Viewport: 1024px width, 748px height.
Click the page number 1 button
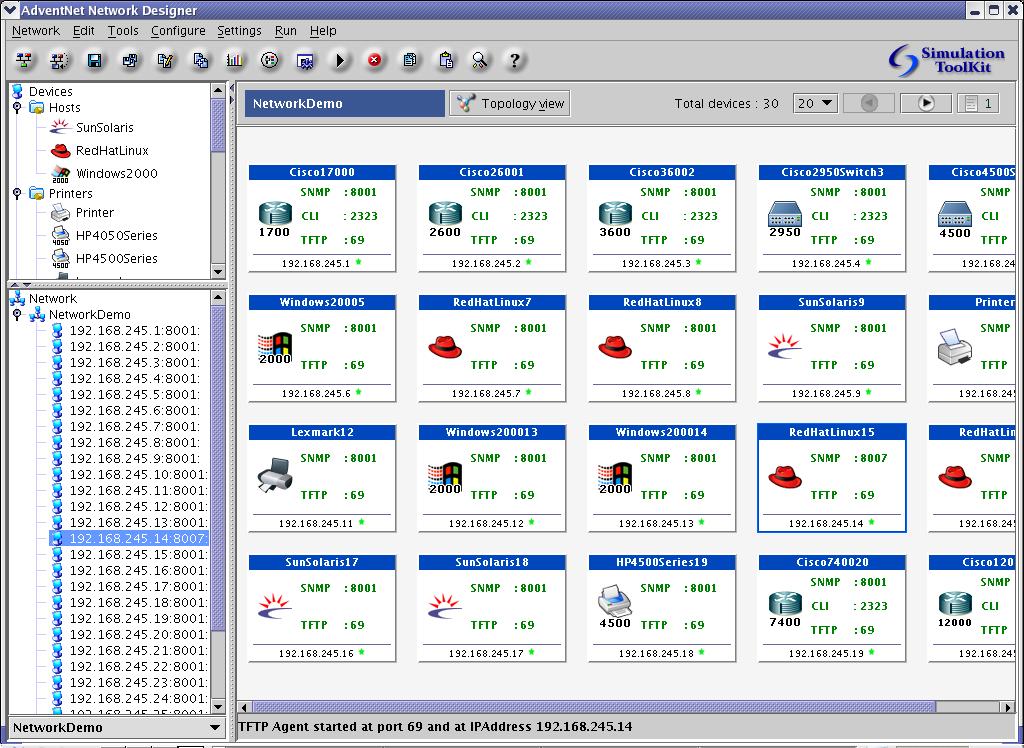978,103
